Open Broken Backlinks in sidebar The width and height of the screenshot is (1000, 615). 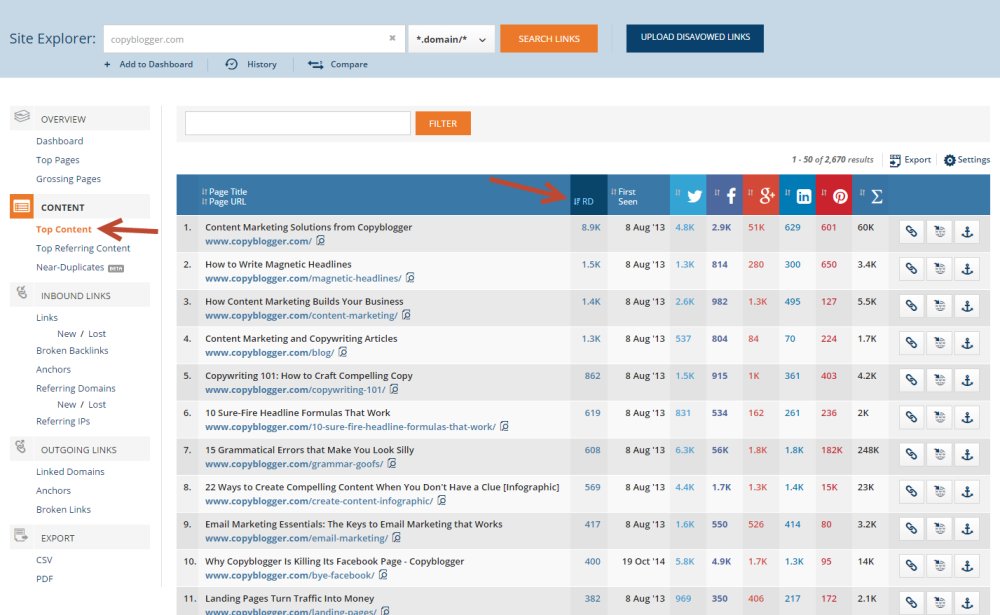pyautogui.click(x=72, y=350)
